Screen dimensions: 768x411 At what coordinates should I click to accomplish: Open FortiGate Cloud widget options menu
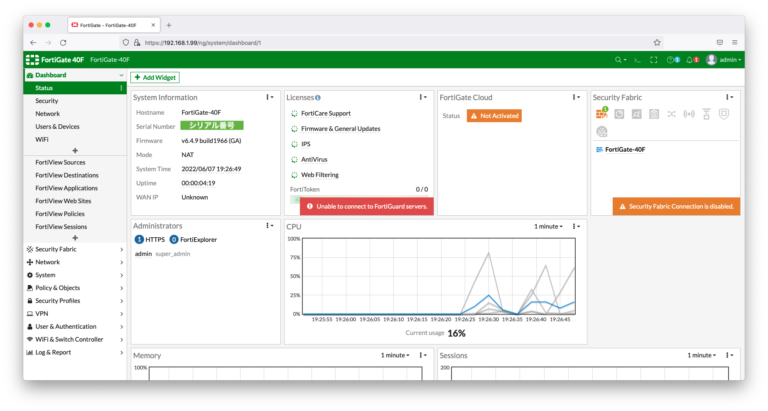576,97
